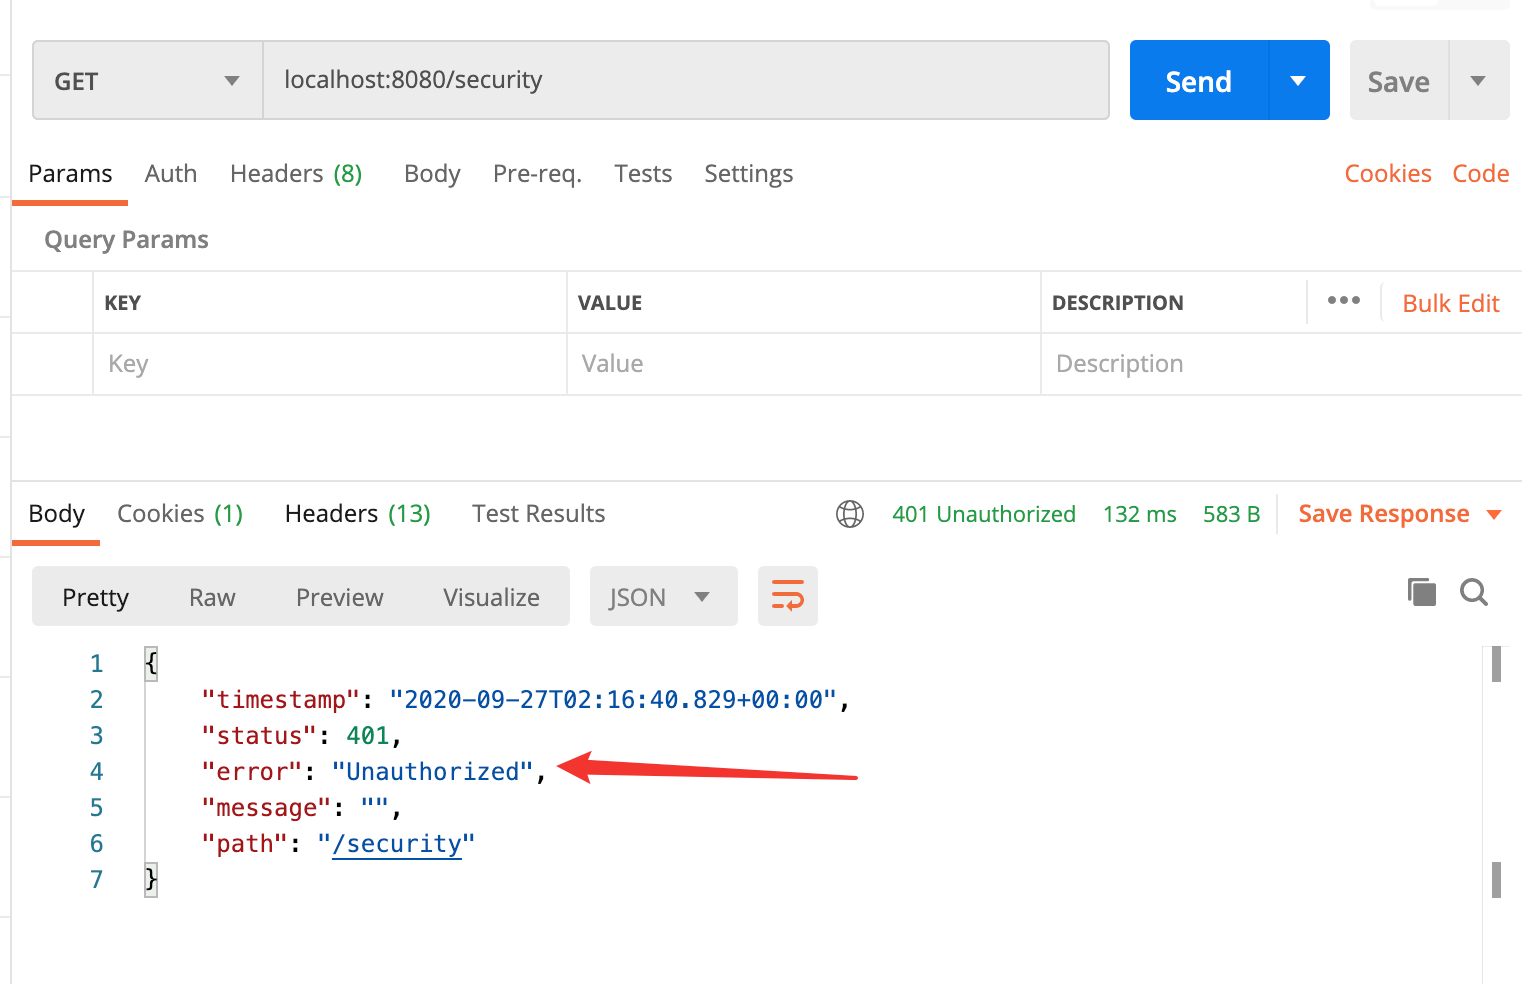This screenshot has height=984, width=1522.
Task: Open the Cookies link
Action: tap(1387, 174)
